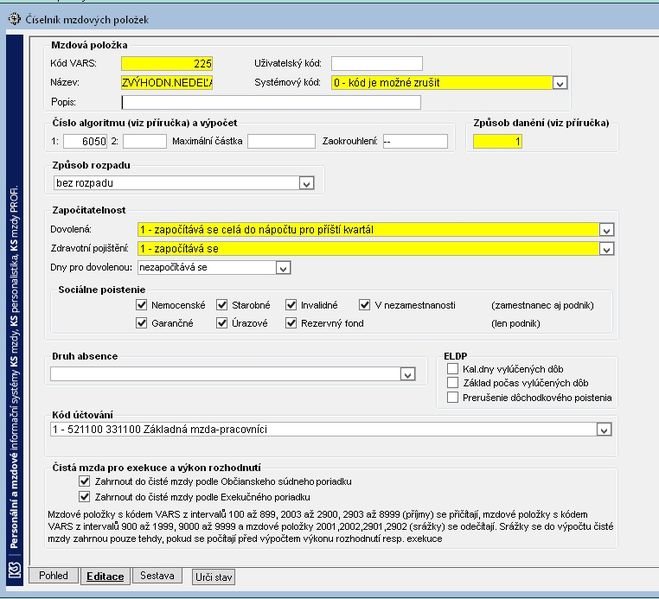Toggle V nezamestnanosti checkbox
Viewport: 659px width, 599px height.
click(x=364, y=305)
